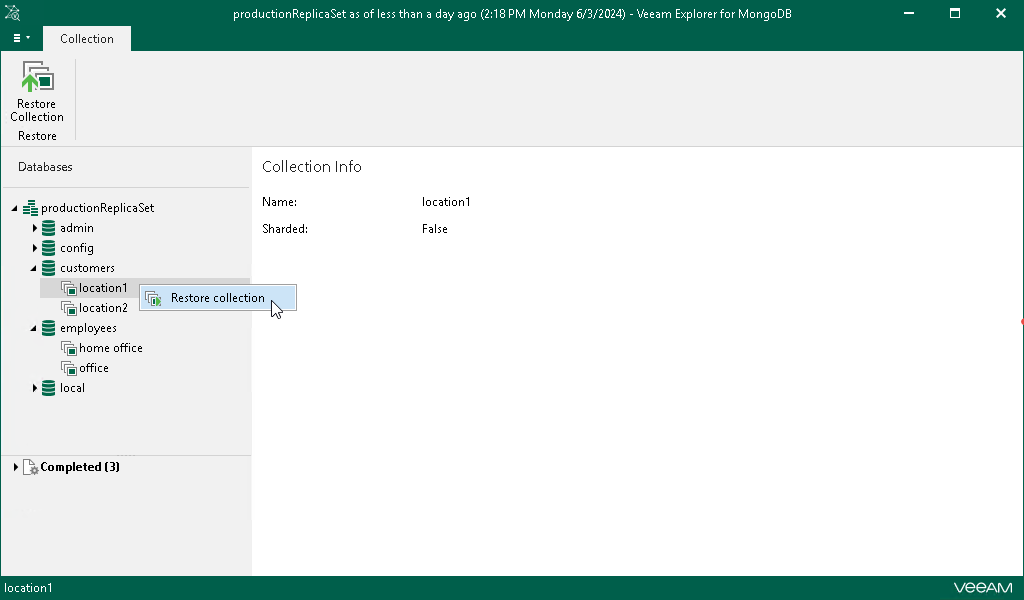Select the local database label
Viewport: 1024px width, 600px height.
click(72, 388)
